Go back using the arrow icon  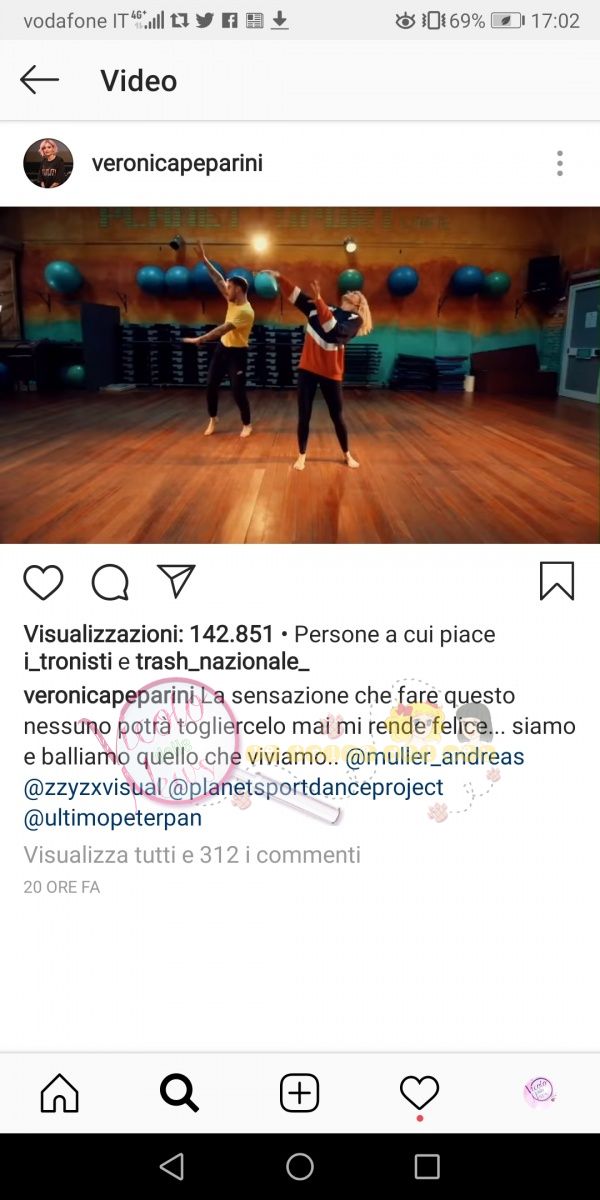(40, 80)
